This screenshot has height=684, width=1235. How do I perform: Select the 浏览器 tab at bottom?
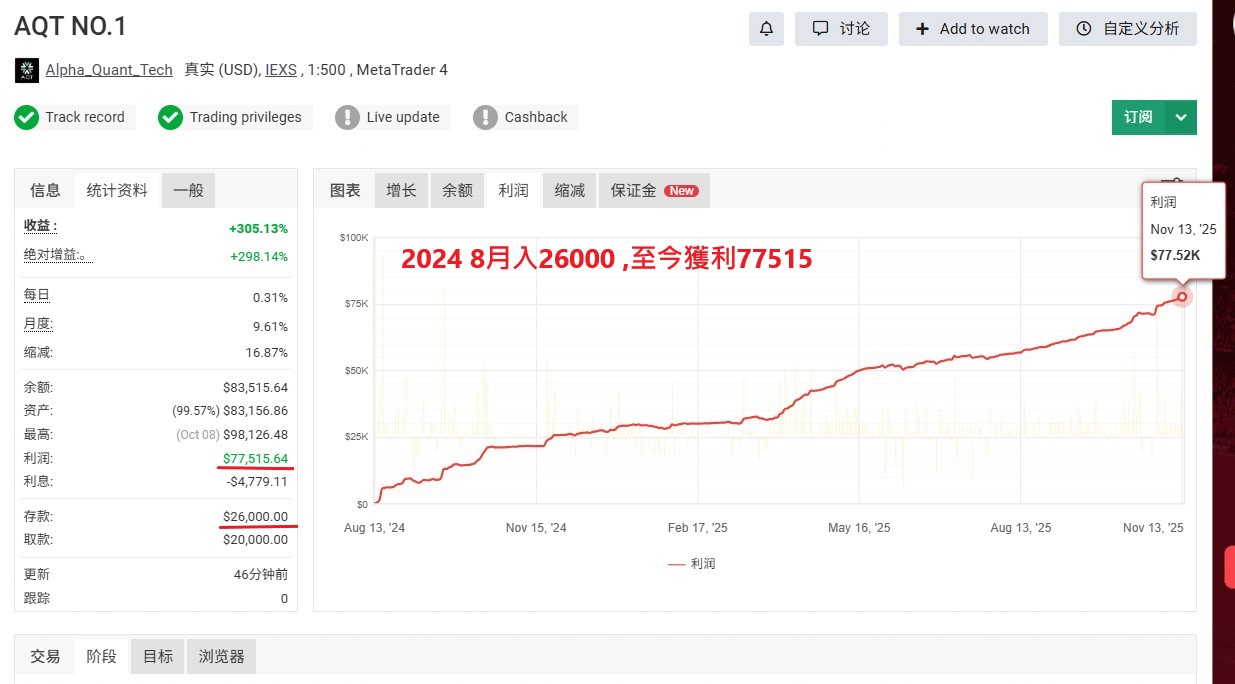(220, 656)
